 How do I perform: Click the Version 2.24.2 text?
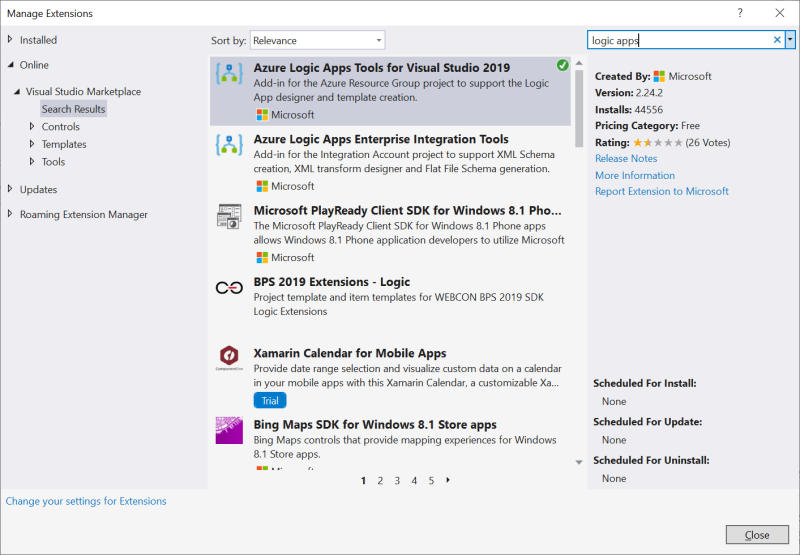click(x=629, y=93)
